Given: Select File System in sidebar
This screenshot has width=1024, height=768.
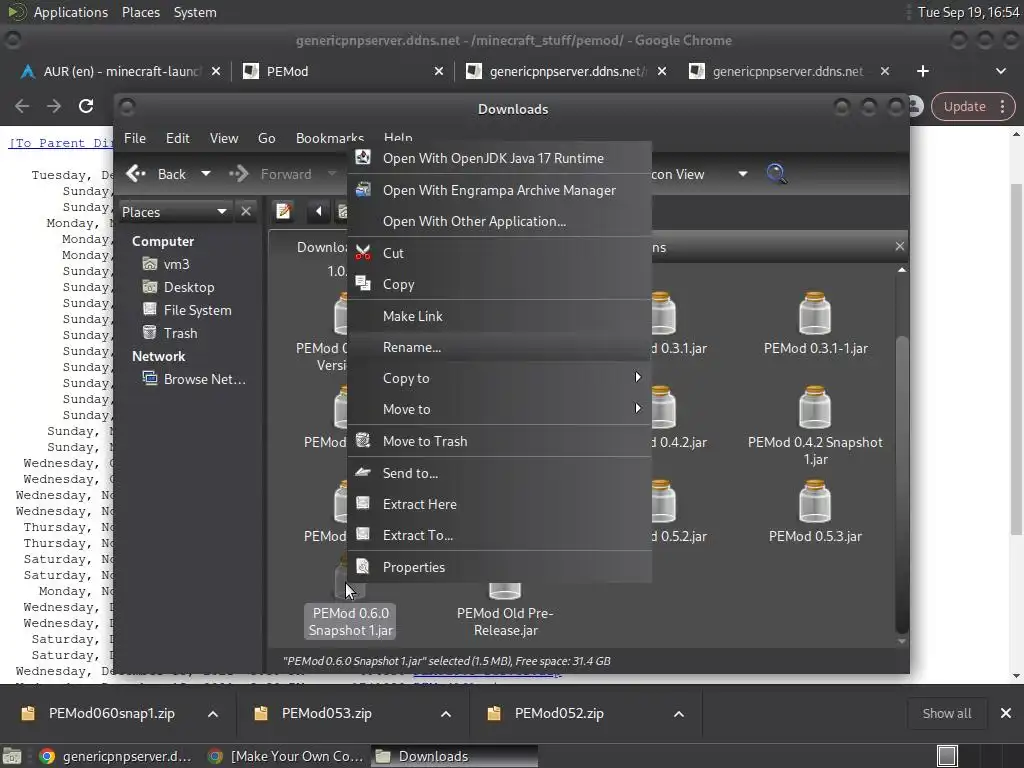Looking at the screenshot, I should click(187, 310).
